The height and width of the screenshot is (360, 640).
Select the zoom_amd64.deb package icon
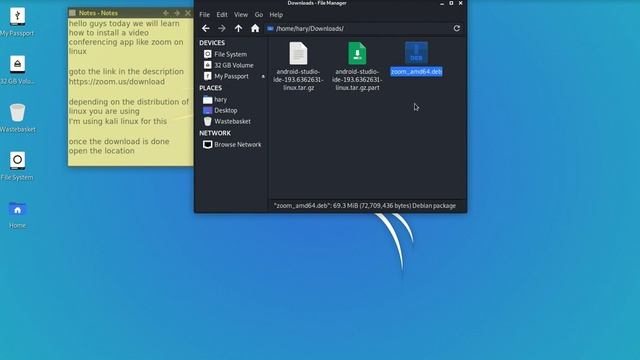(416, 53)
